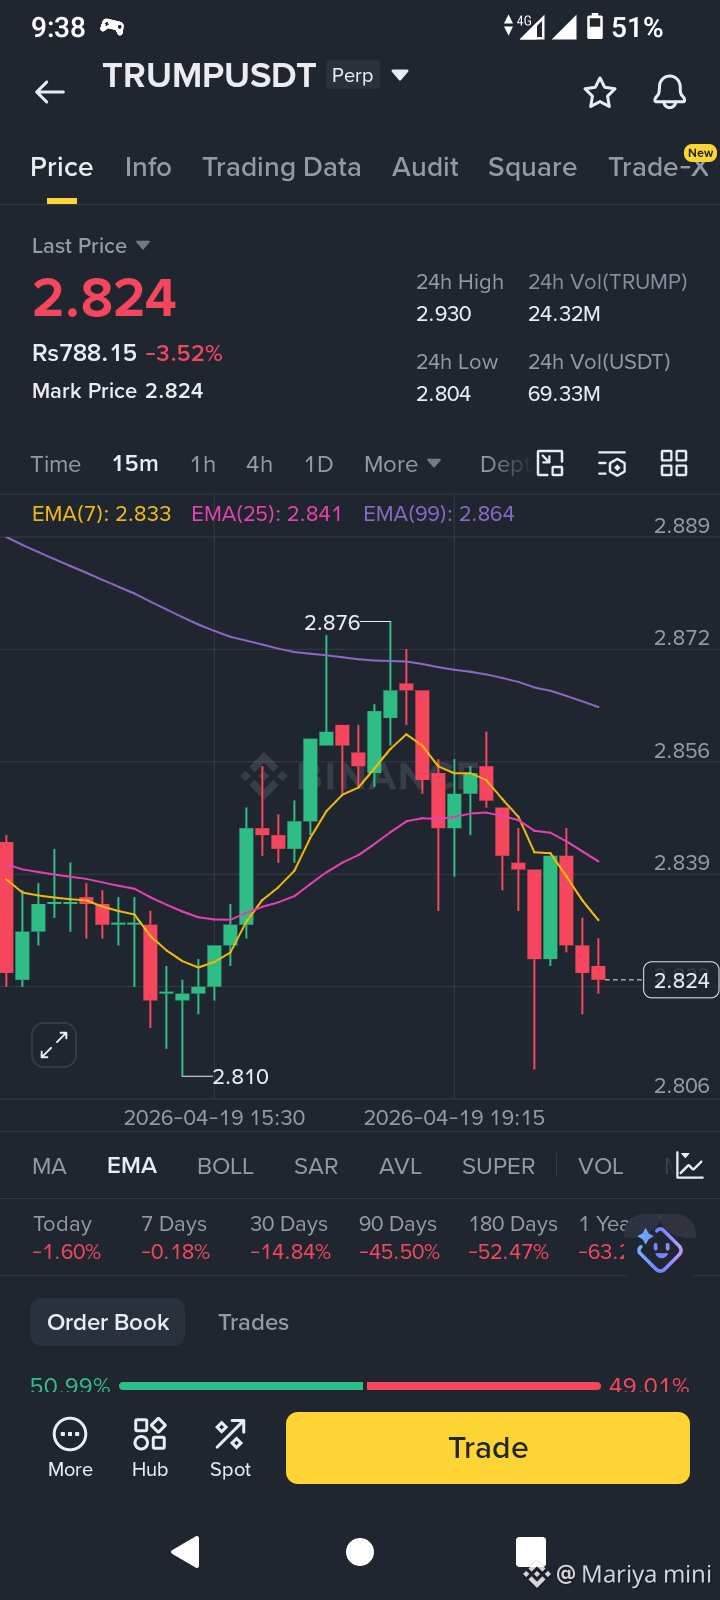Select the Order Book tab

pos(108,1322)
